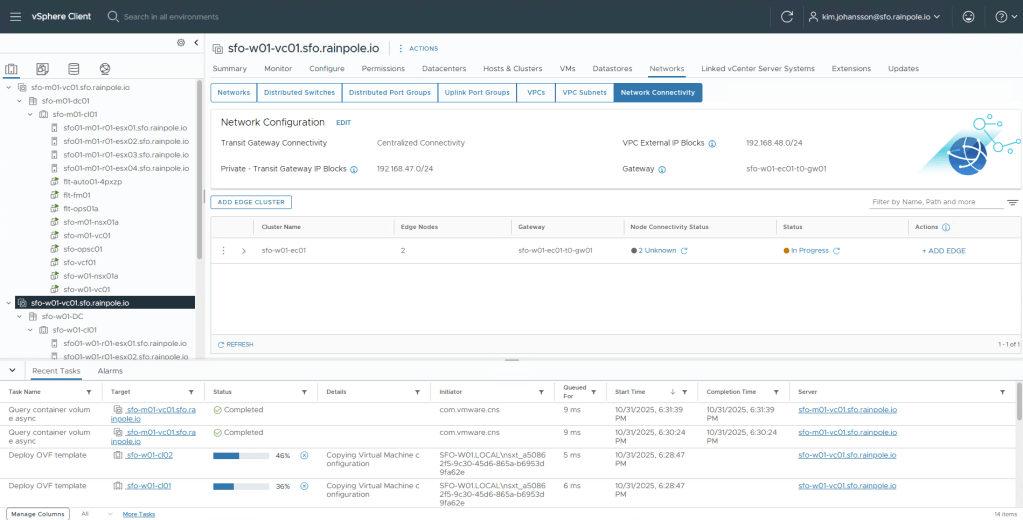The width and height of the screenshot is (1023, 520).
Task: Select the VMs and Templates inventory icon
Action: pos(42,69)
